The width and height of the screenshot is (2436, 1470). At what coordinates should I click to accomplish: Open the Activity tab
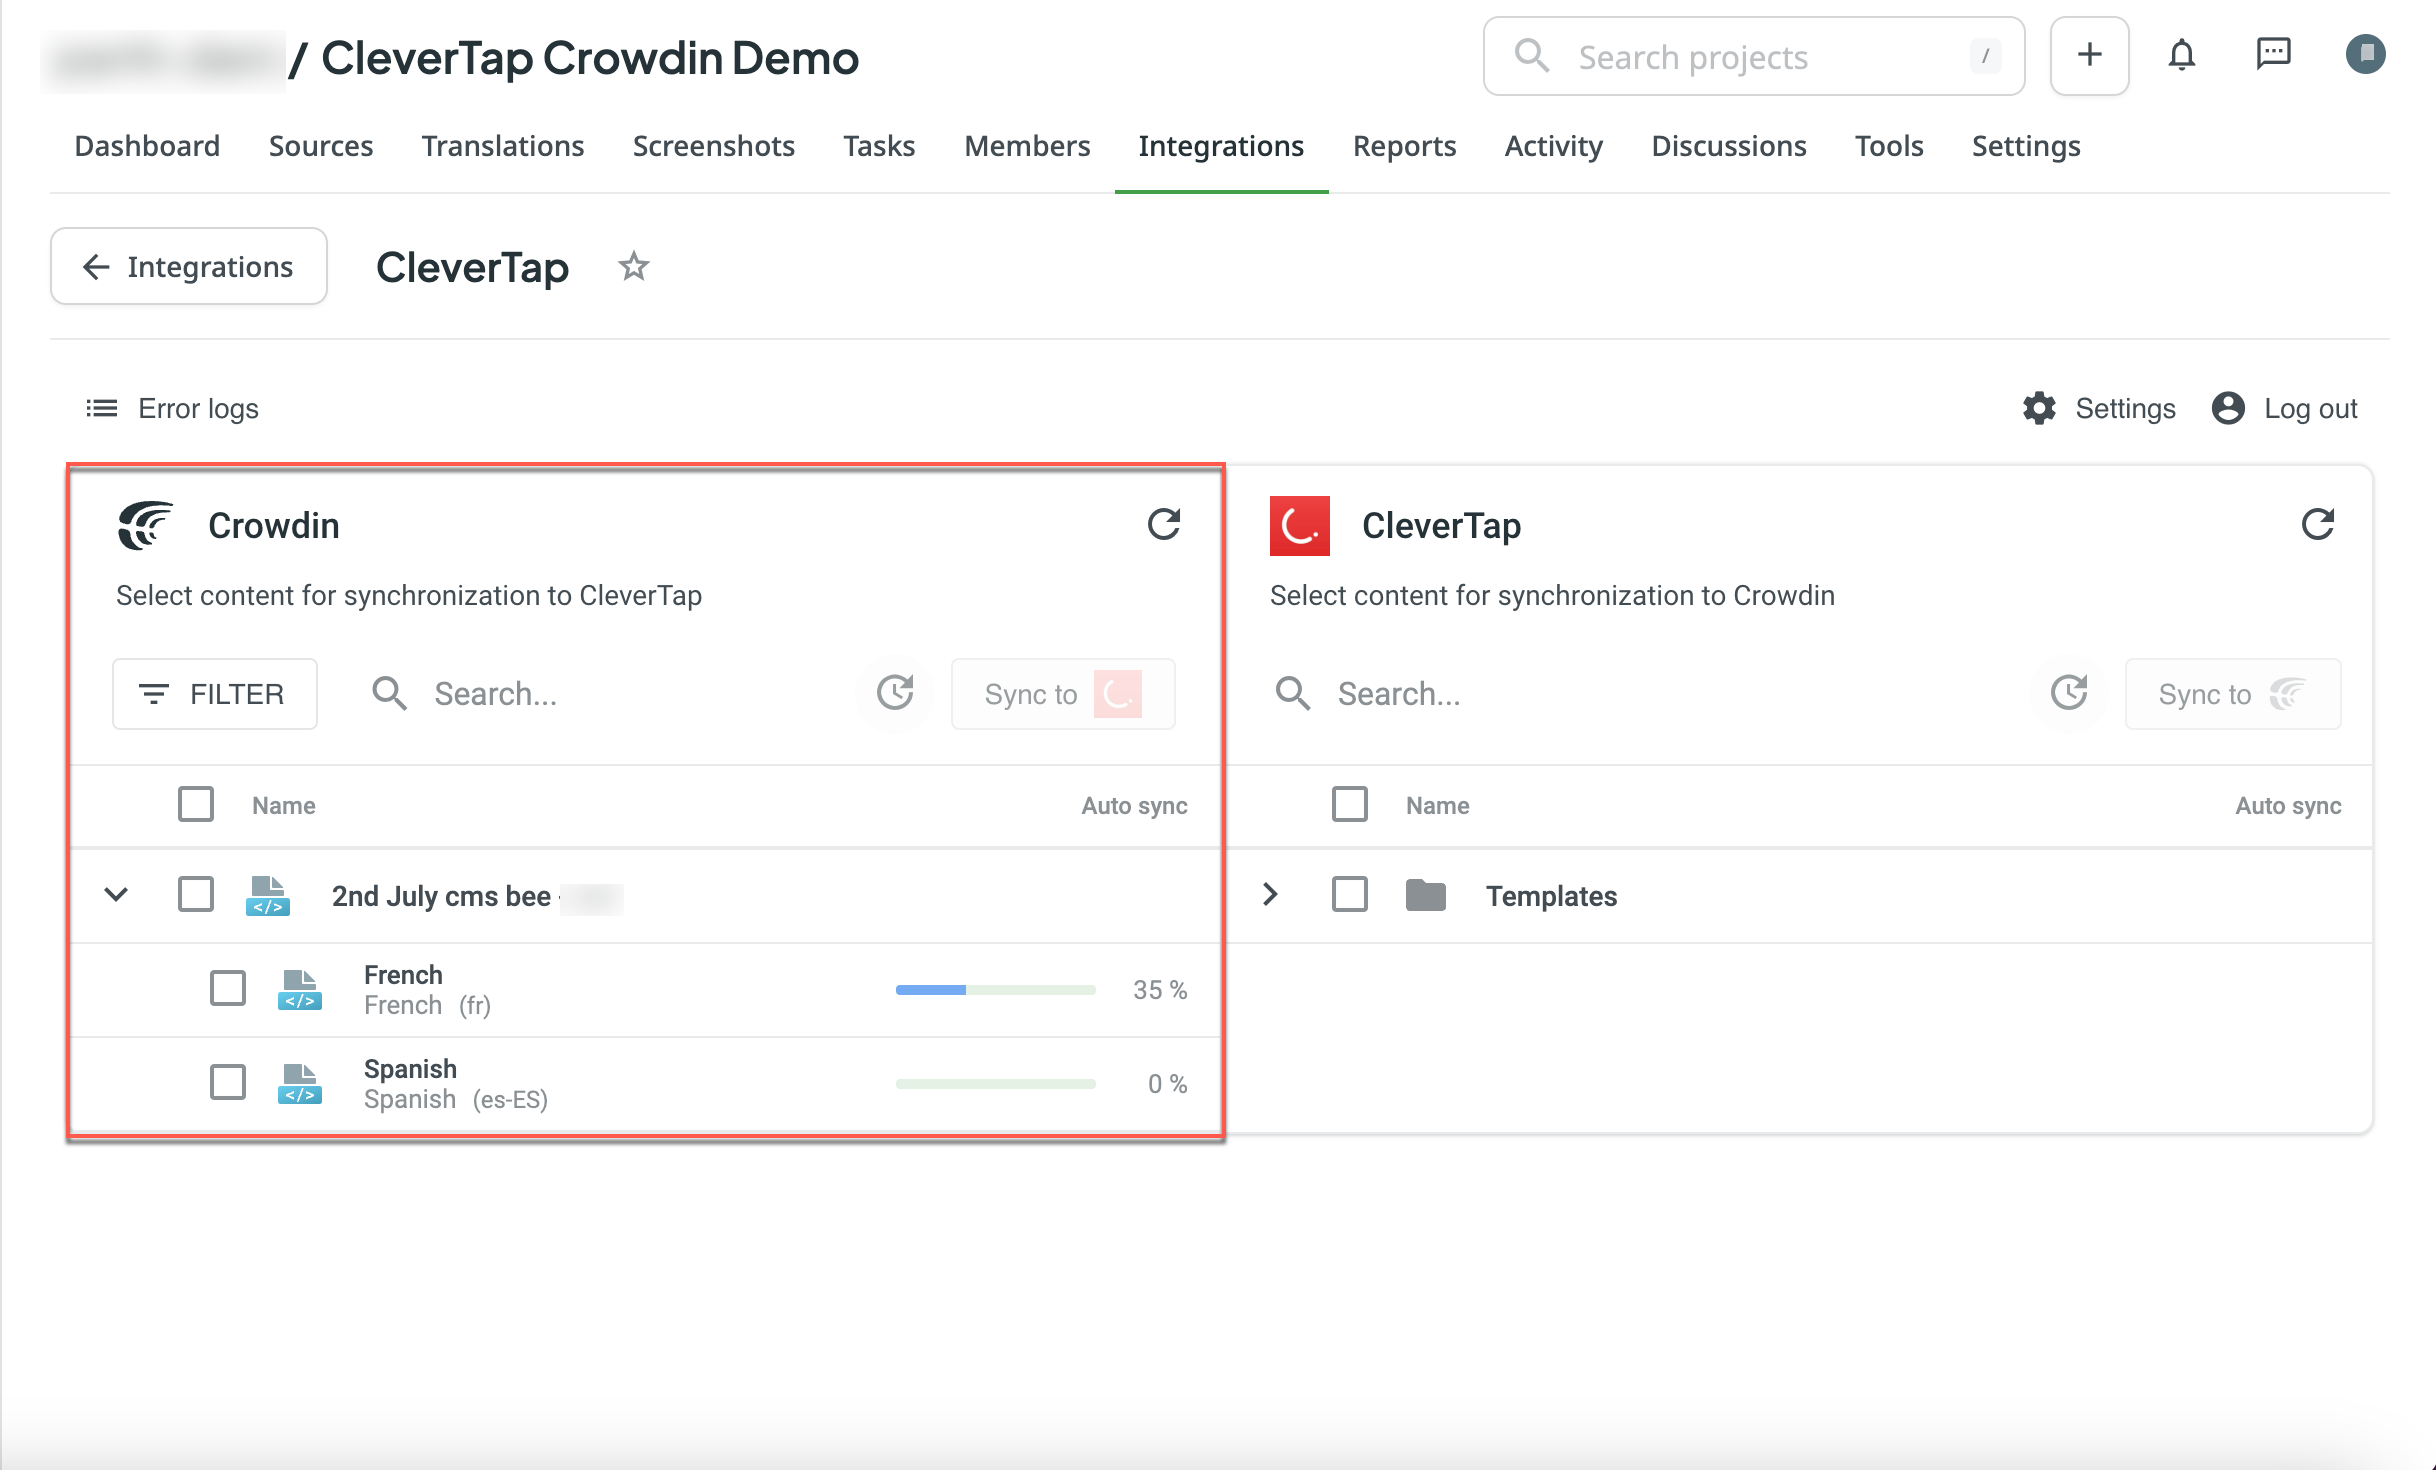1554,146
